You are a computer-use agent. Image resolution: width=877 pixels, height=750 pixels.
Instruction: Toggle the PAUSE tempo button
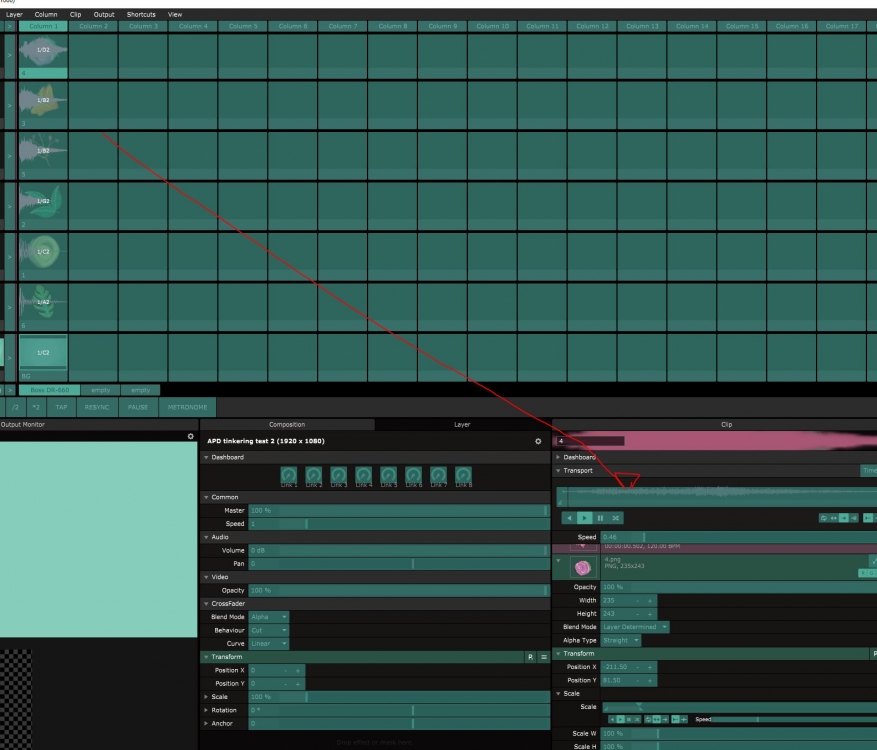tap(137, 408)
